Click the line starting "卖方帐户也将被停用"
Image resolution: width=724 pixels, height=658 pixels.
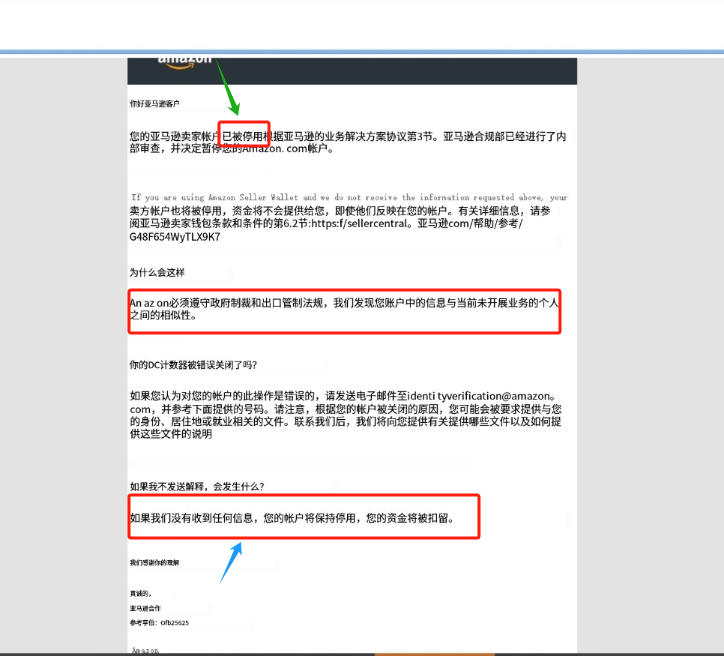tap(340, 211)
